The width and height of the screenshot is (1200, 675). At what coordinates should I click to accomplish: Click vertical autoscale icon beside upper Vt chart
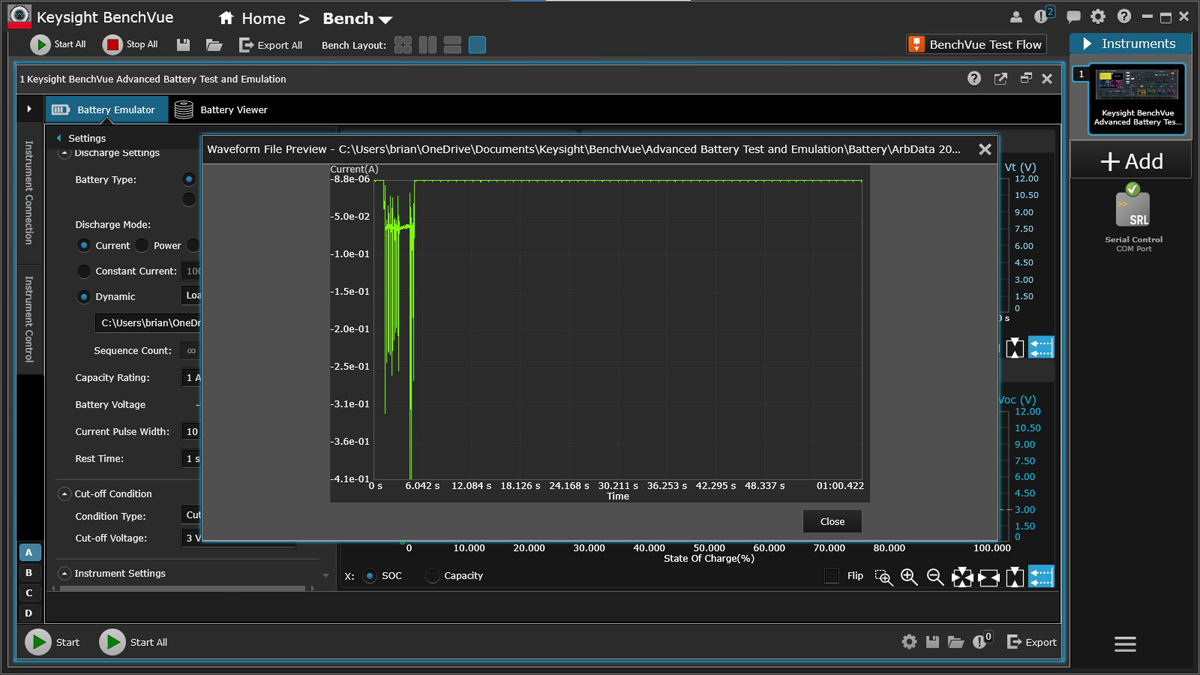click(x=1015, y=347)
